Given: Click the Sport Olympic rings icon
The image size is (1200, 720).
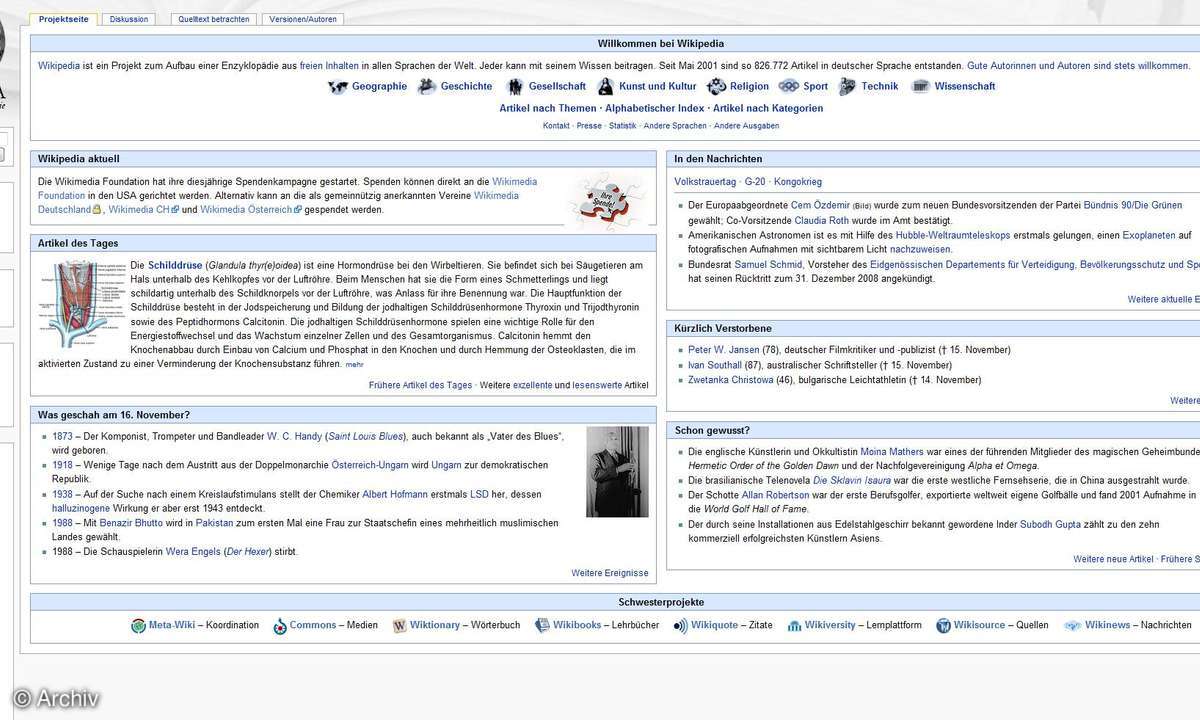Looking at the screenshot, I should pyautogui.click(x=788, y=86).
